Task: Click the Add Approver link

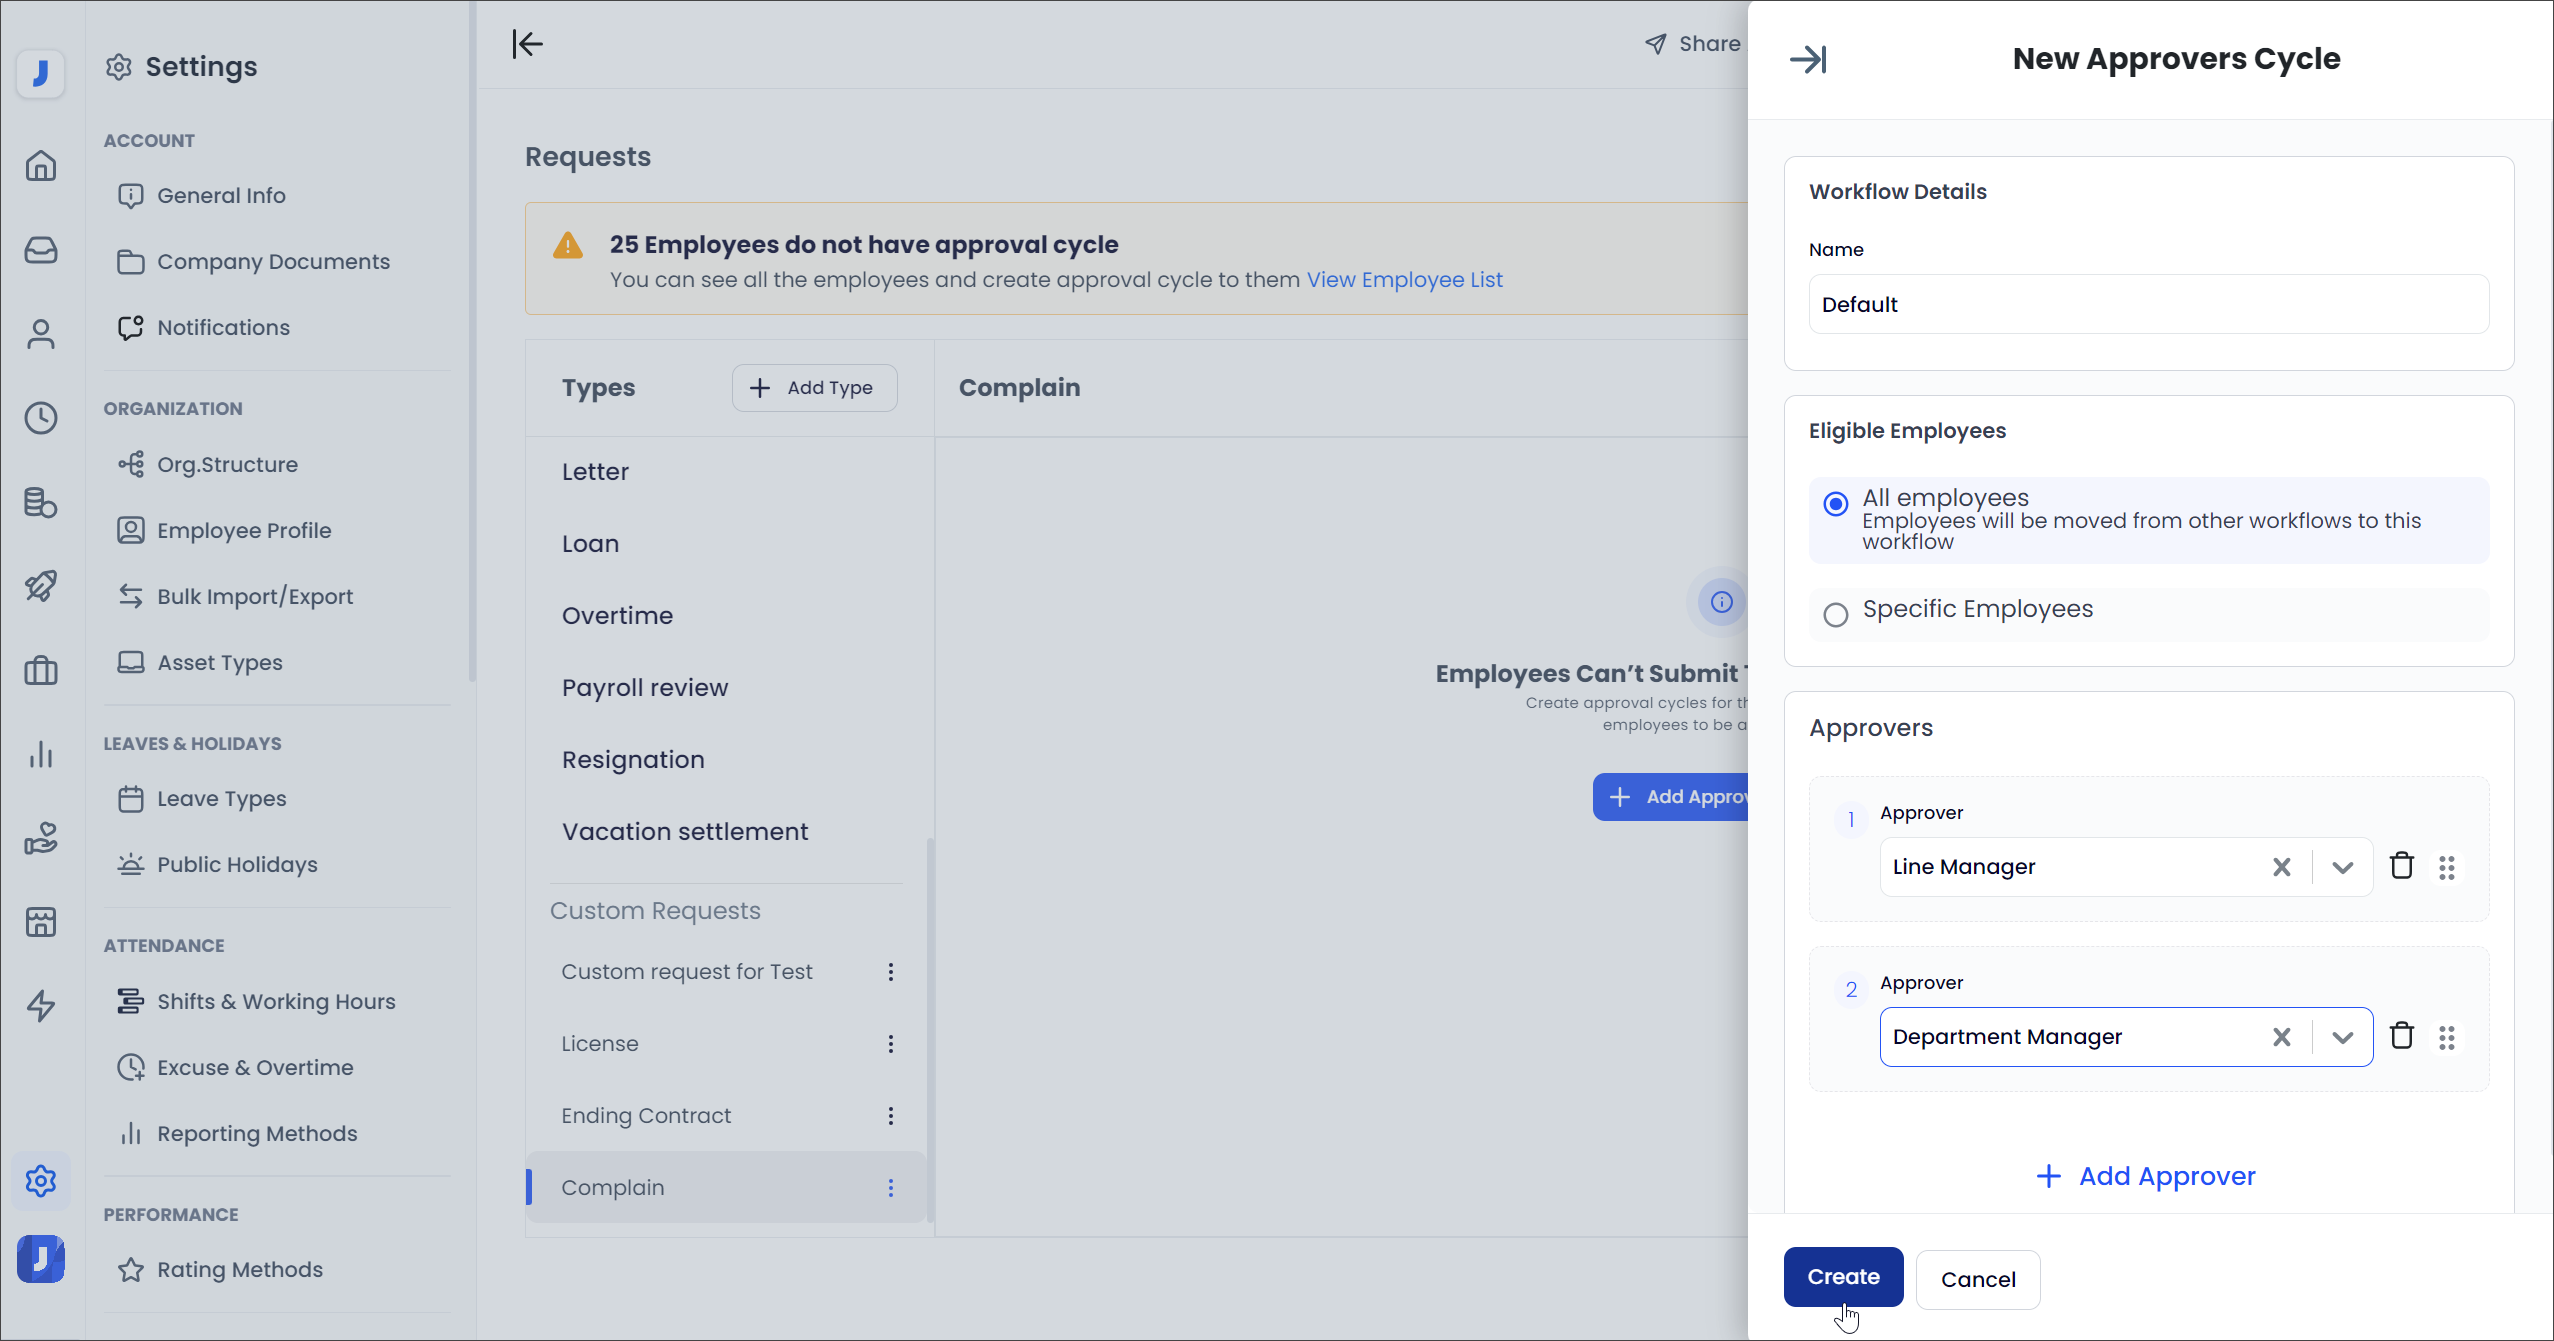Action: 2146,1176
